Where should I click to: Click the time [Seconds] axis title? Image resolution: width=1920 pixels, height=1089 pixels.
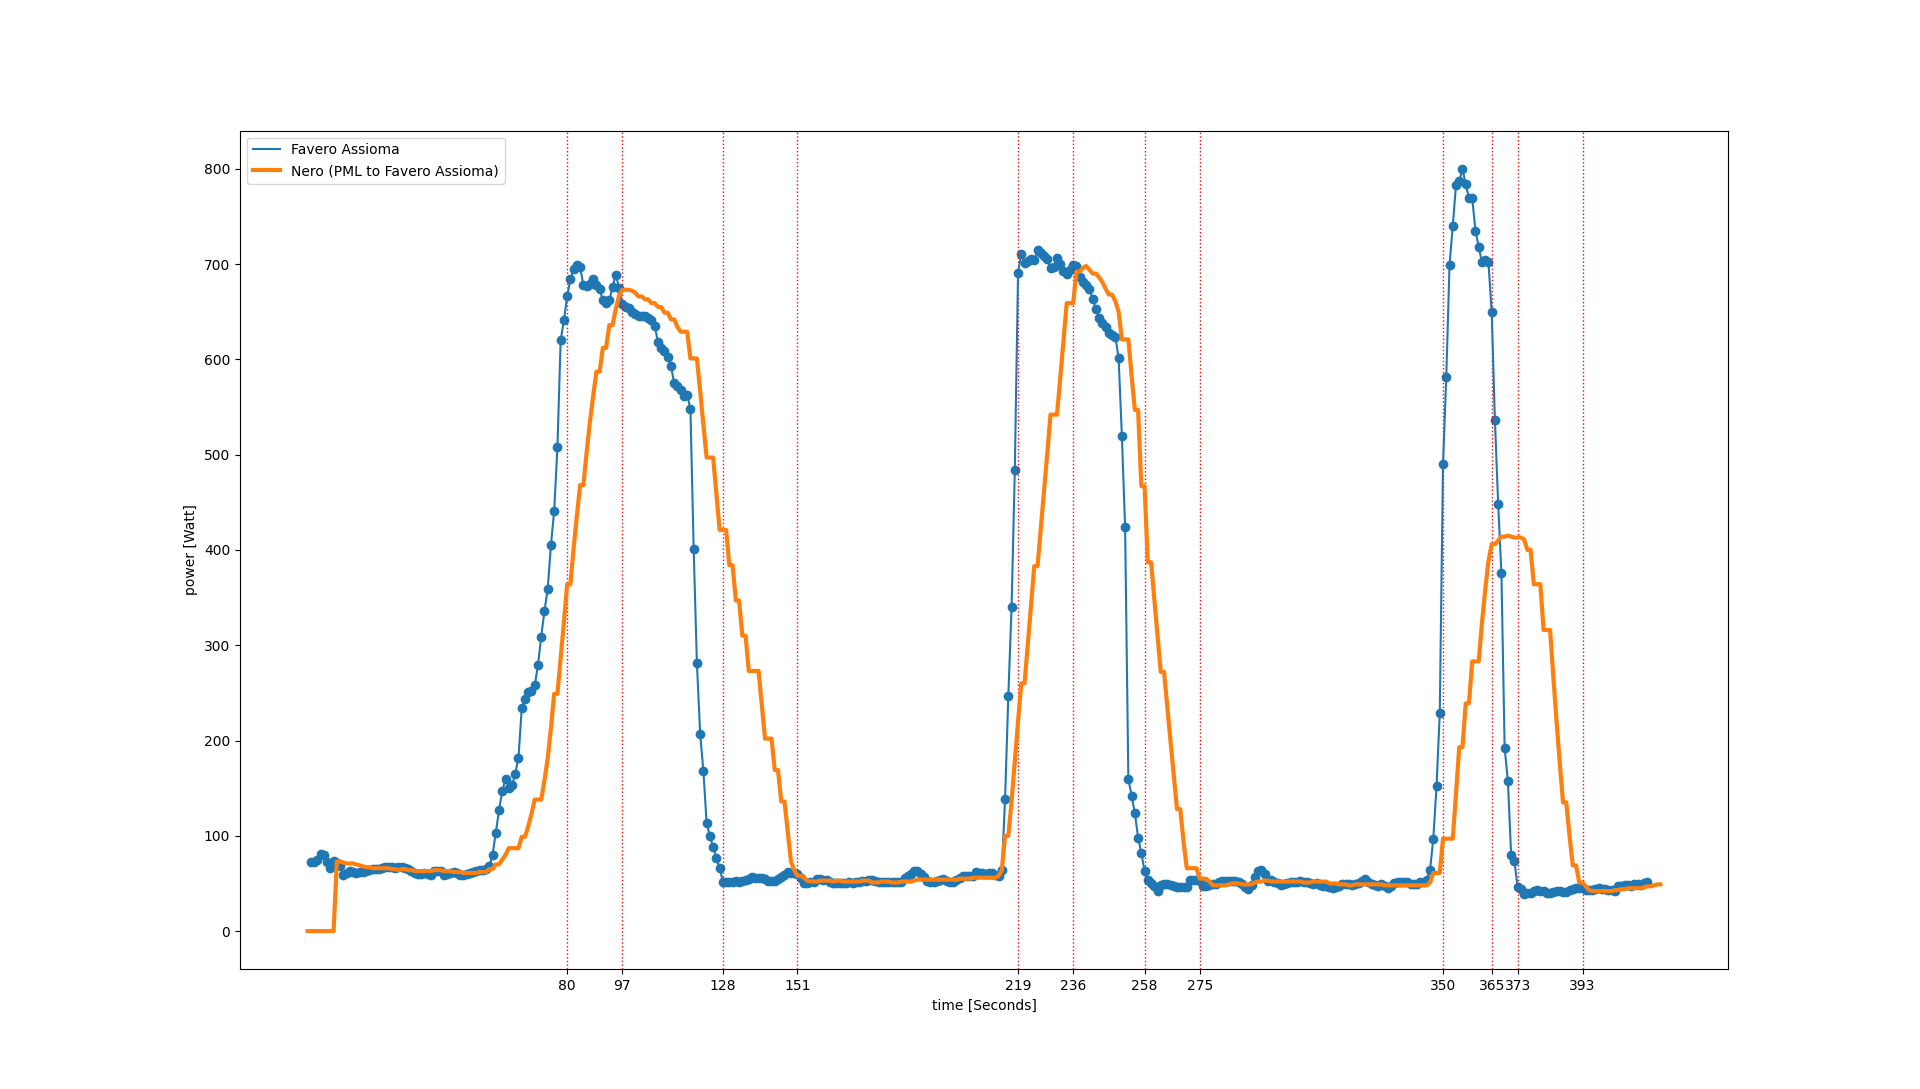pyautogui.click(x=984, y=1006)
